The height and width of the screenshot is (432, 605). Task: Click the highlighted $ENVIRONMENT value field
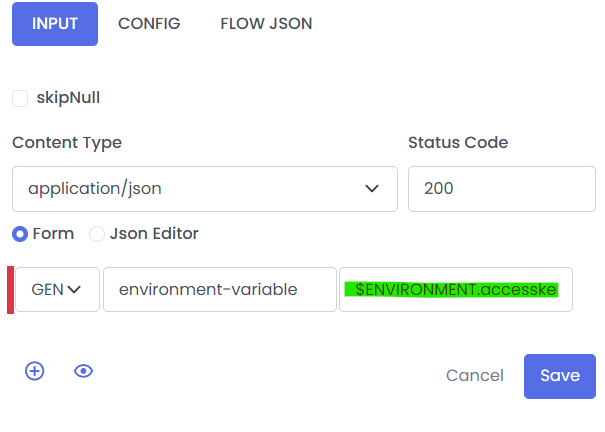point(456,290)
